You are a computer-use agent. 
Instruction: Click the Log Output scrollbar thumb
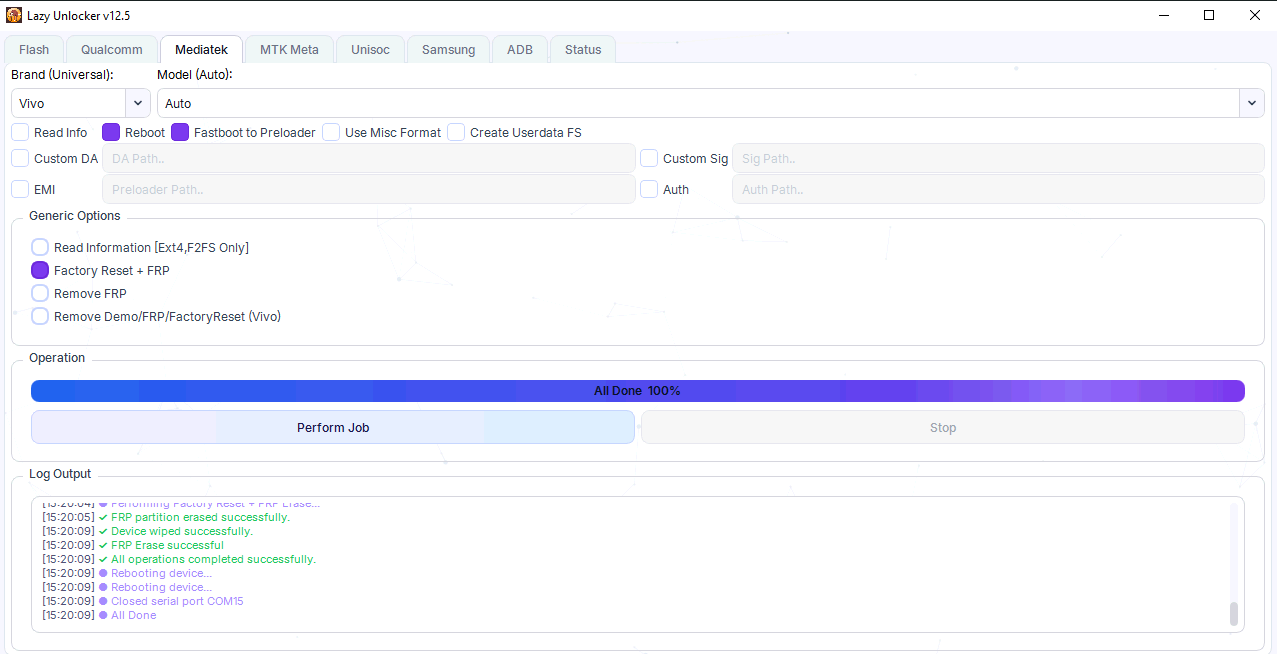point(1234,613)
